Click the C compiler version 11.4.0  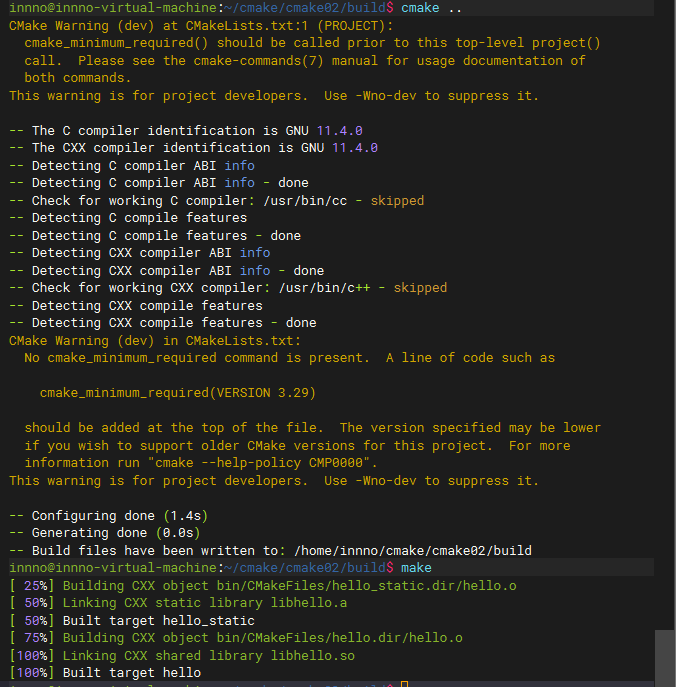(x=340, y=131)
